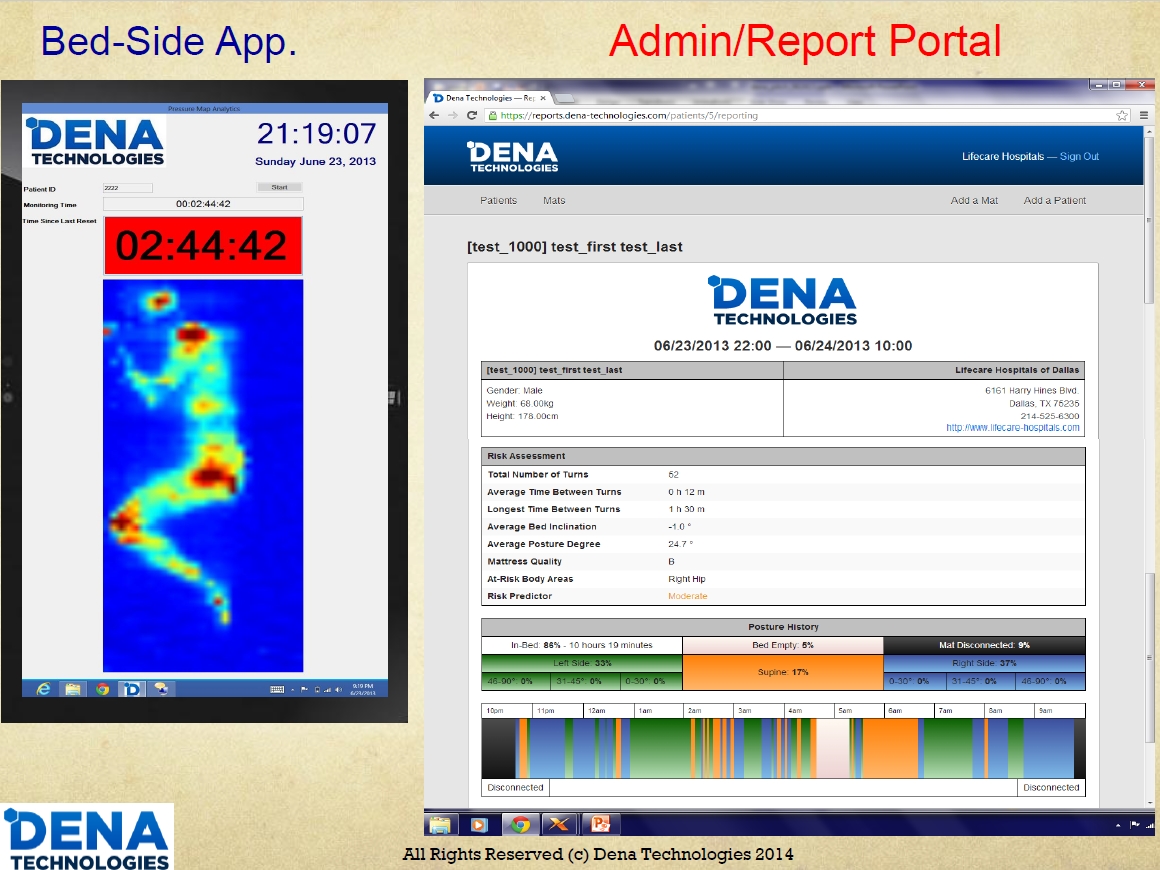The image size is (1160, 870).
Task: Click the pressure map heat image
Action: pos(203,476)
